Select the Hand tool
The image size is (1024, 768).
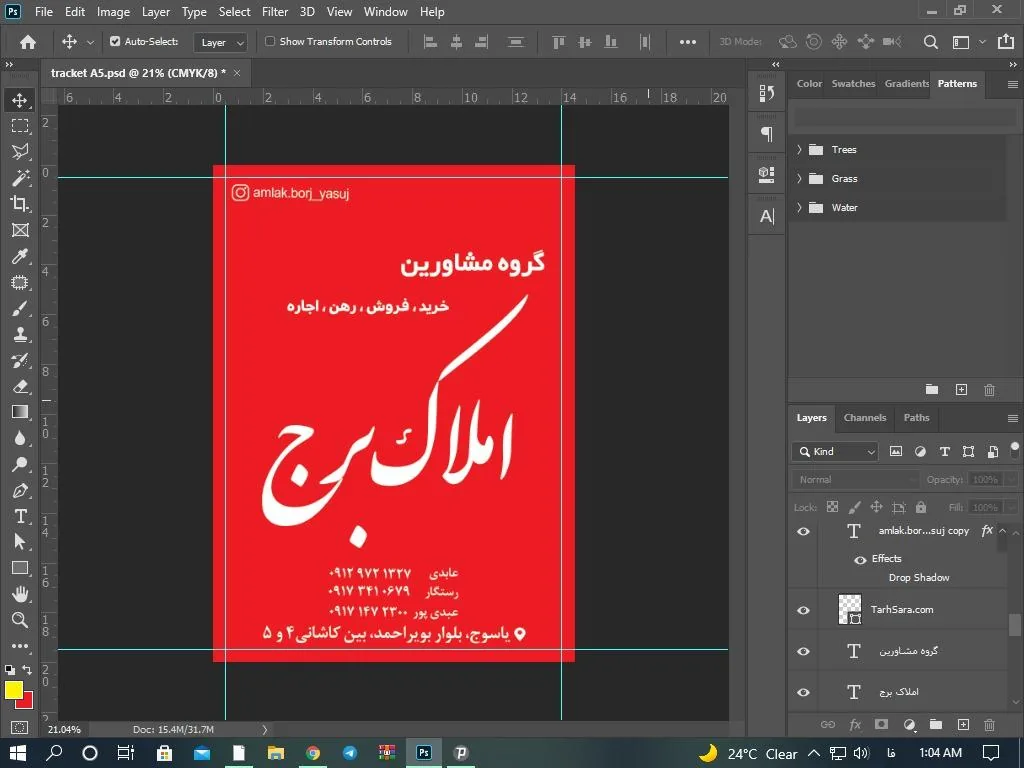(x=20, y=594)
